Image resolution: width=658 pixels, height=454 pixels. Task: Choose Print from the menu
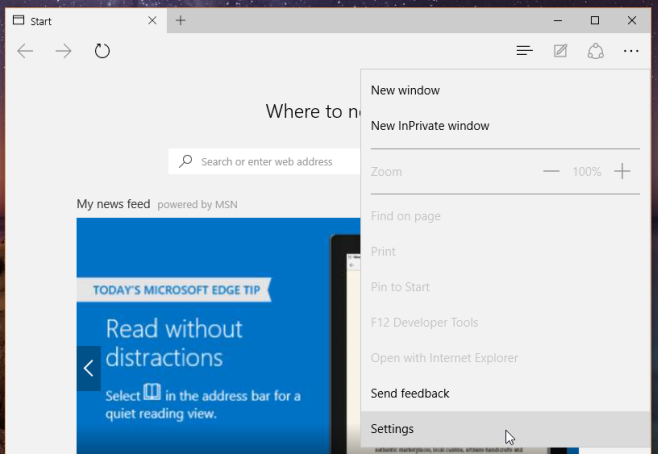tap(506, 251)
